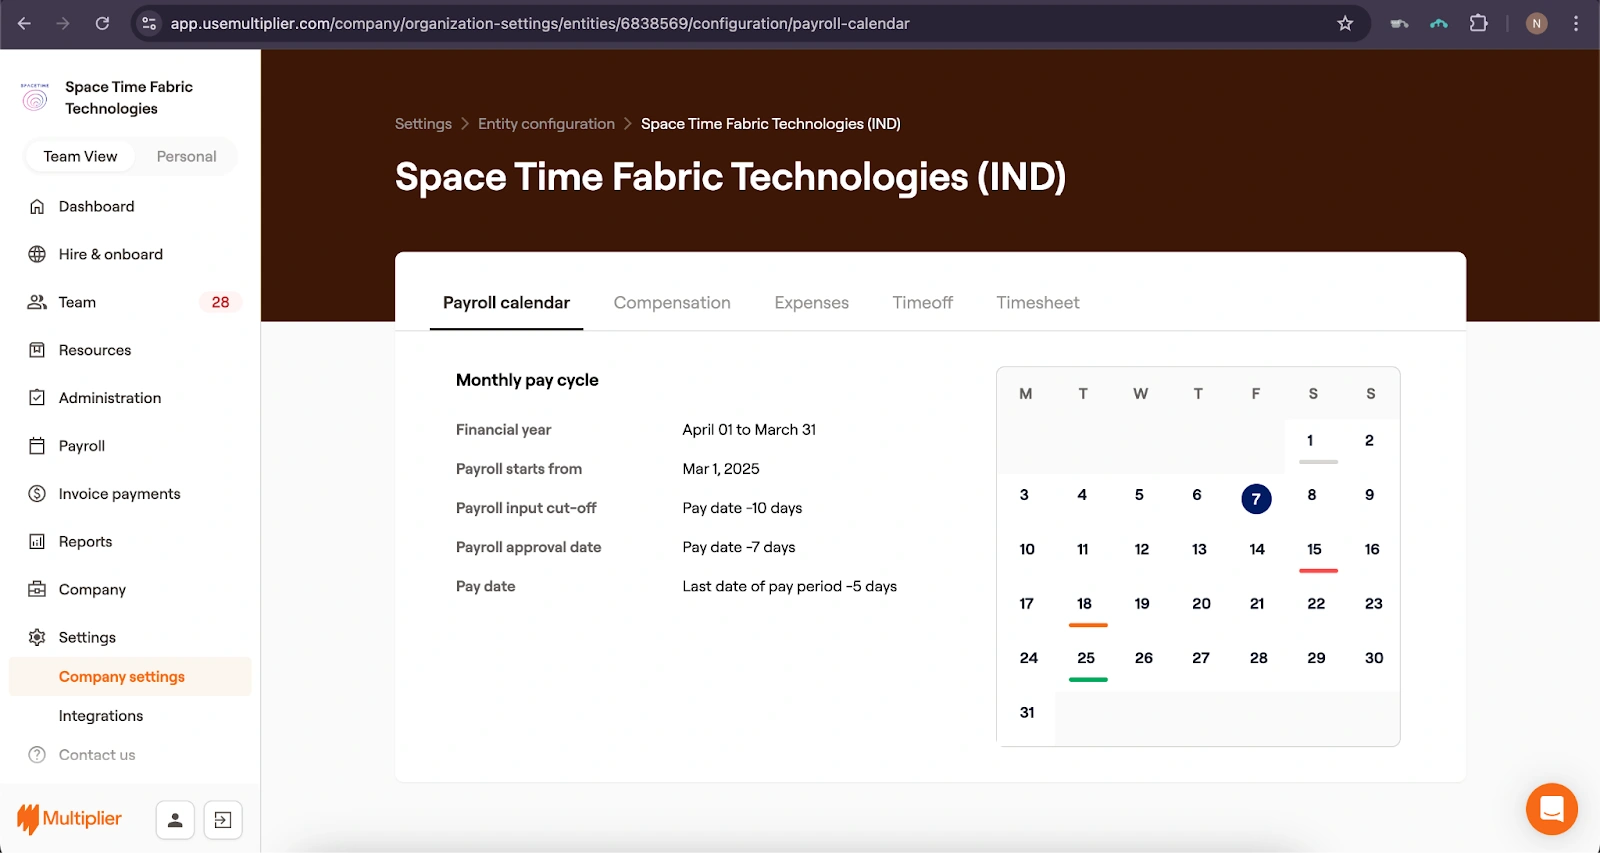1600x853 pixels.
Task: Click the 'Monthly pay cycle' heading
Action: click(x=527, y=380)
